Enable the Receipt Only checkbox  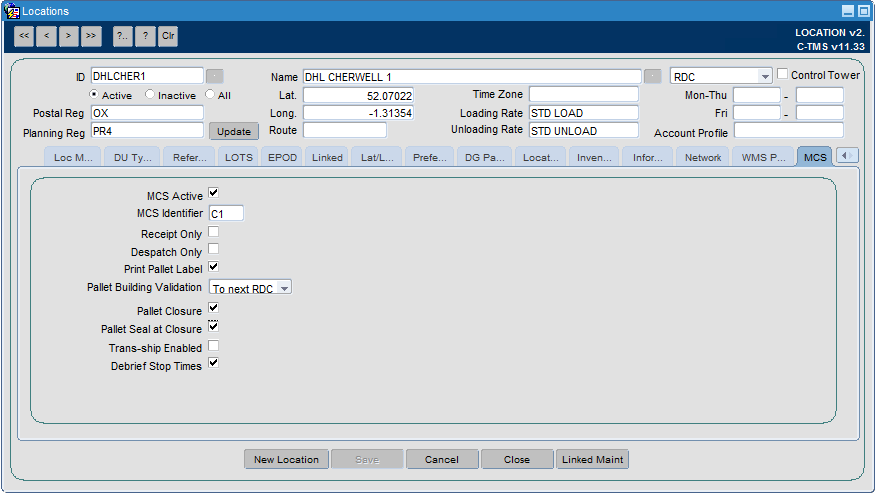tap(213, 231)
